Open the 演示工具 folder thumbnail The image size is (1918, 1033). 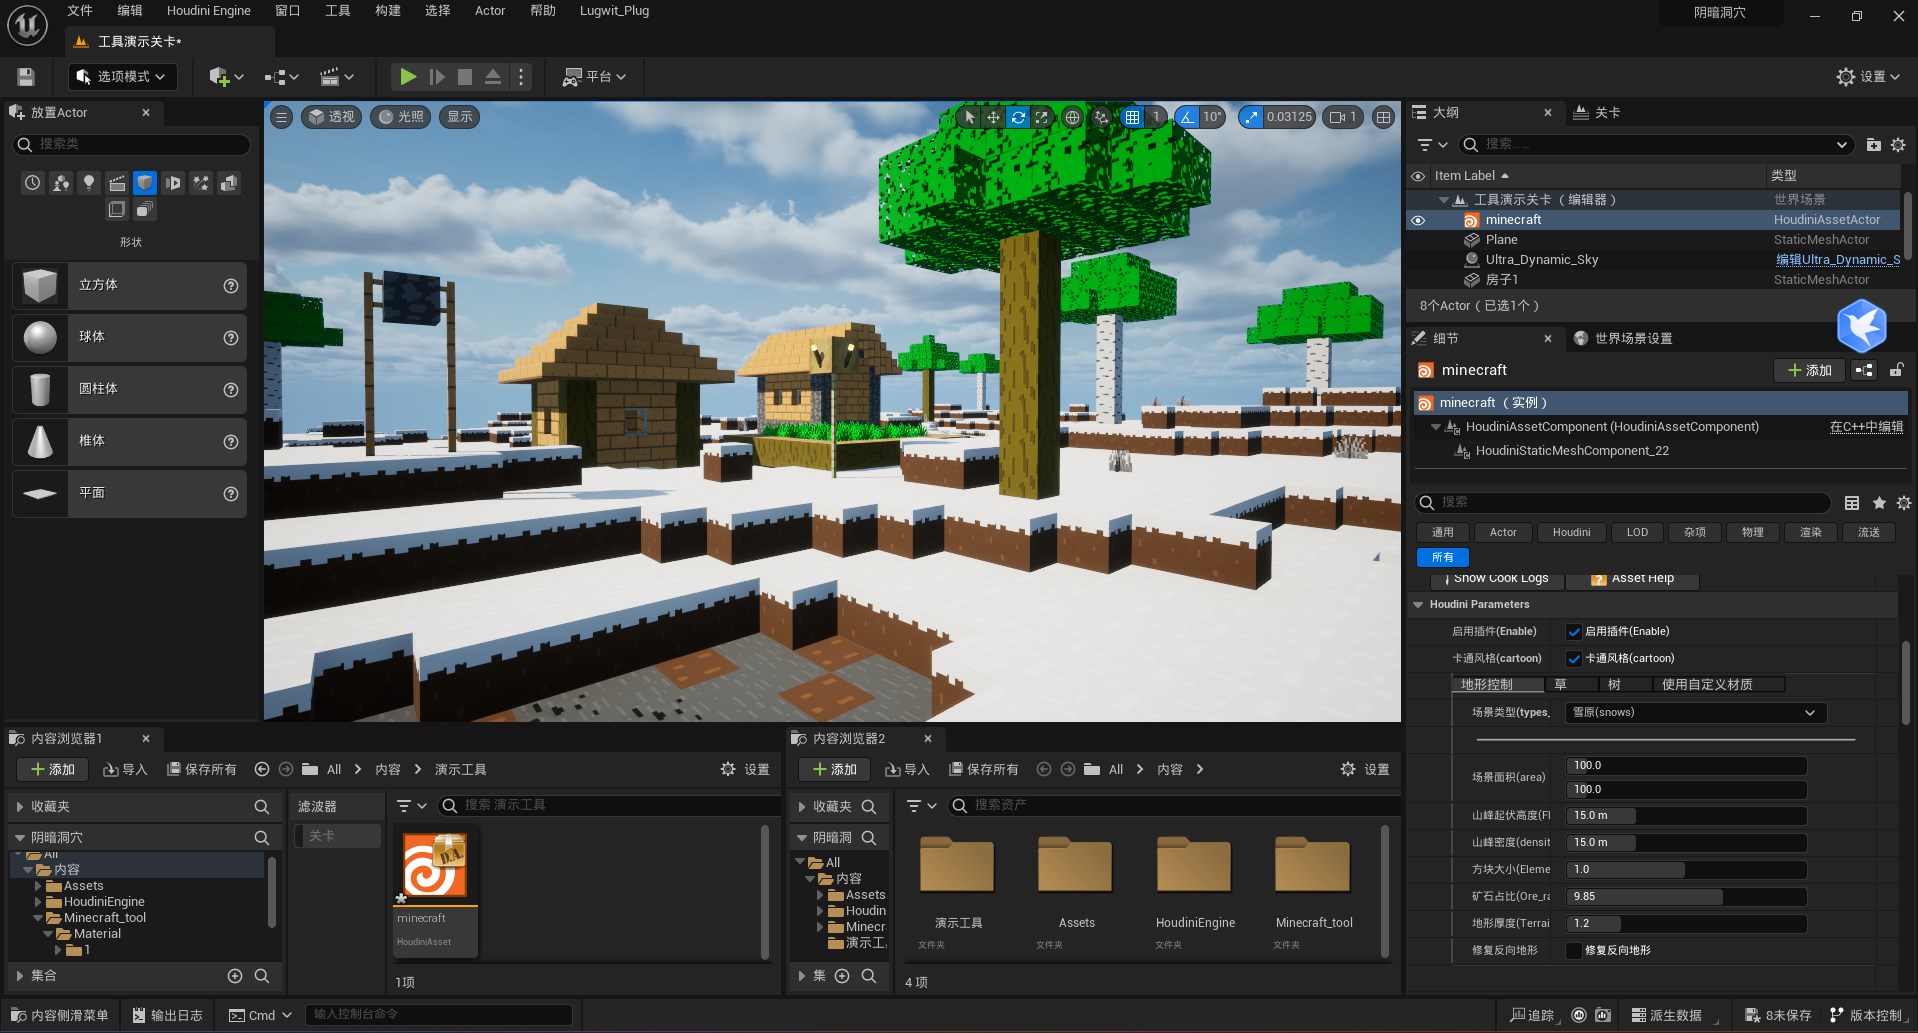point(958,866)
